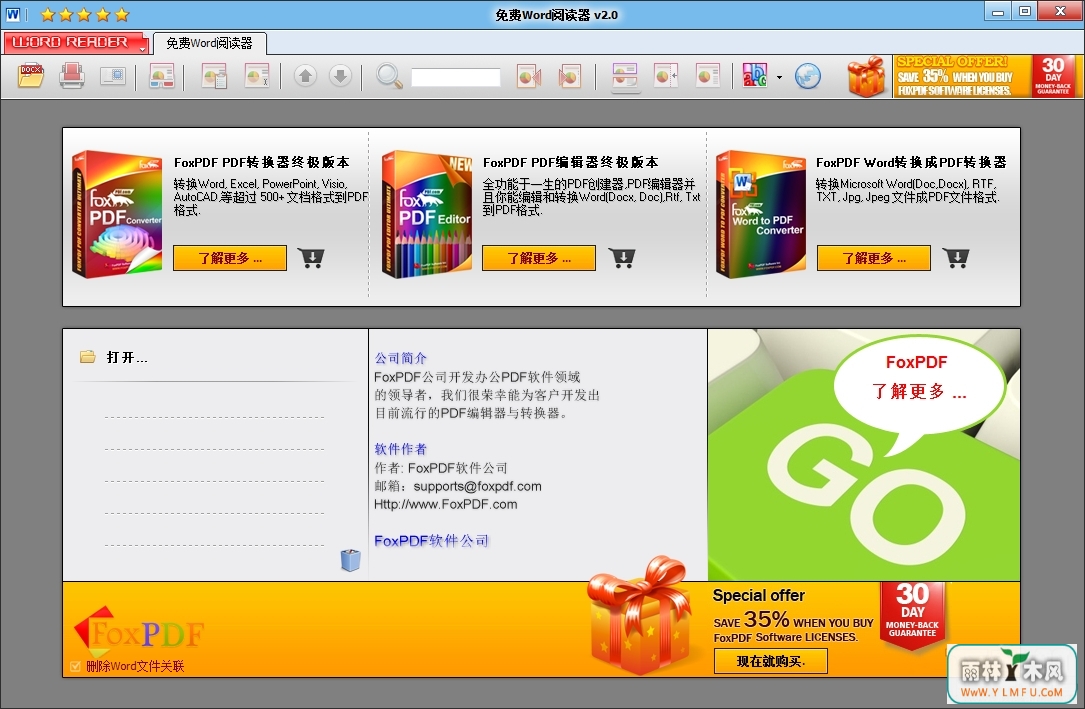Click the FoxPDF PDF Editor product box image

click(x=426, y=214)
